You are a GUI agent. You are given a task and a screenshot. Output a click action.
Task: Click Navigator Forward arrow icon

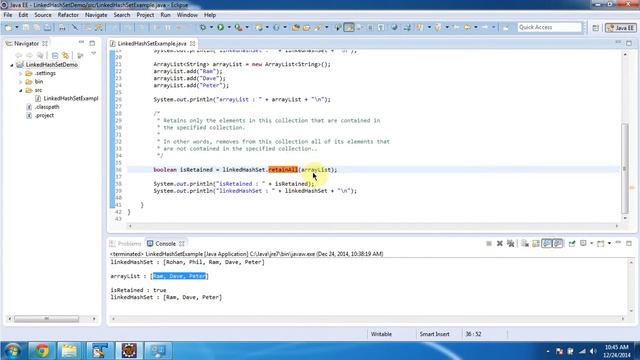(x=29, y=55)
